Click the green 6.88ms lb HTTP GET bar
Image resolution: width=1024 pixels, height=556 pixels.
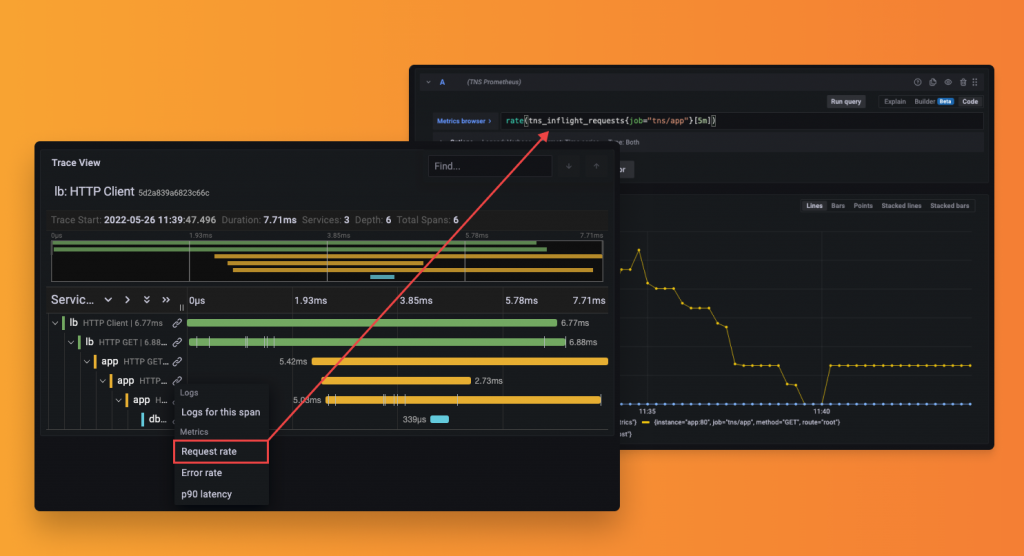377,342
